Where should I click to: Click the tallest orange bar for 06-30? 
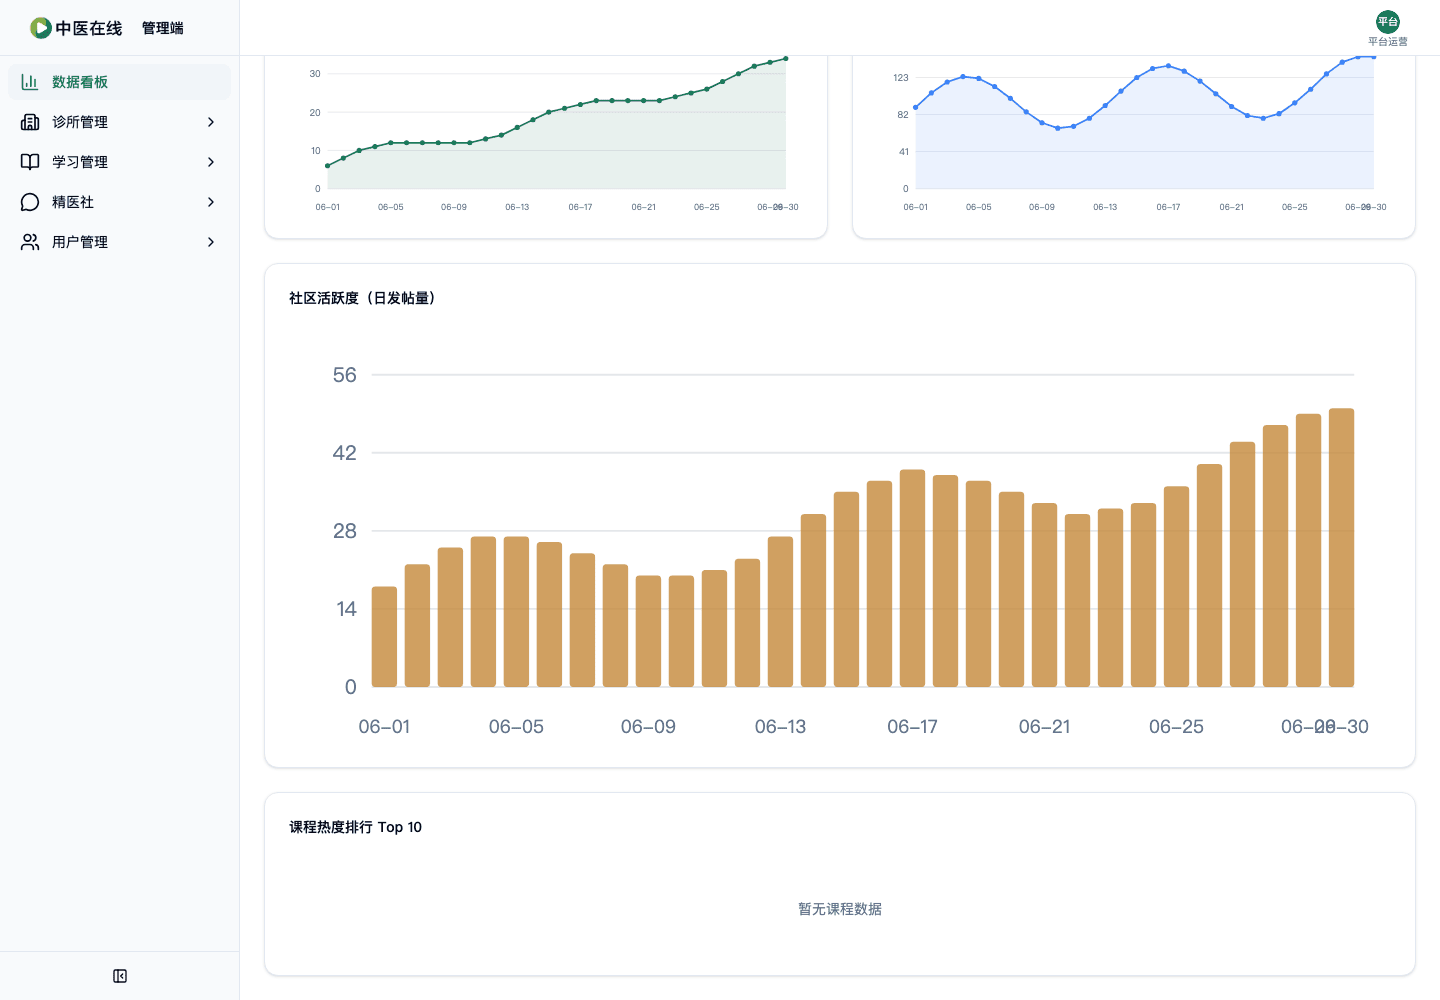tap(1341, 548)
